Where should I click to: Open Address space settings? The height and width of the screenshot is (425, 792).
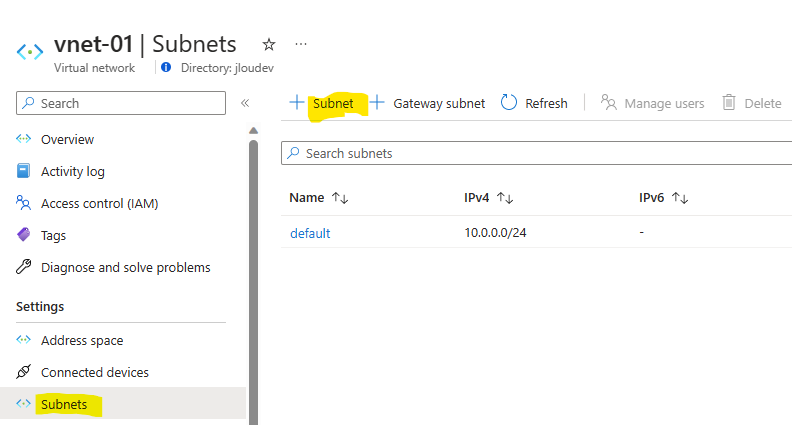click(82, 341)
